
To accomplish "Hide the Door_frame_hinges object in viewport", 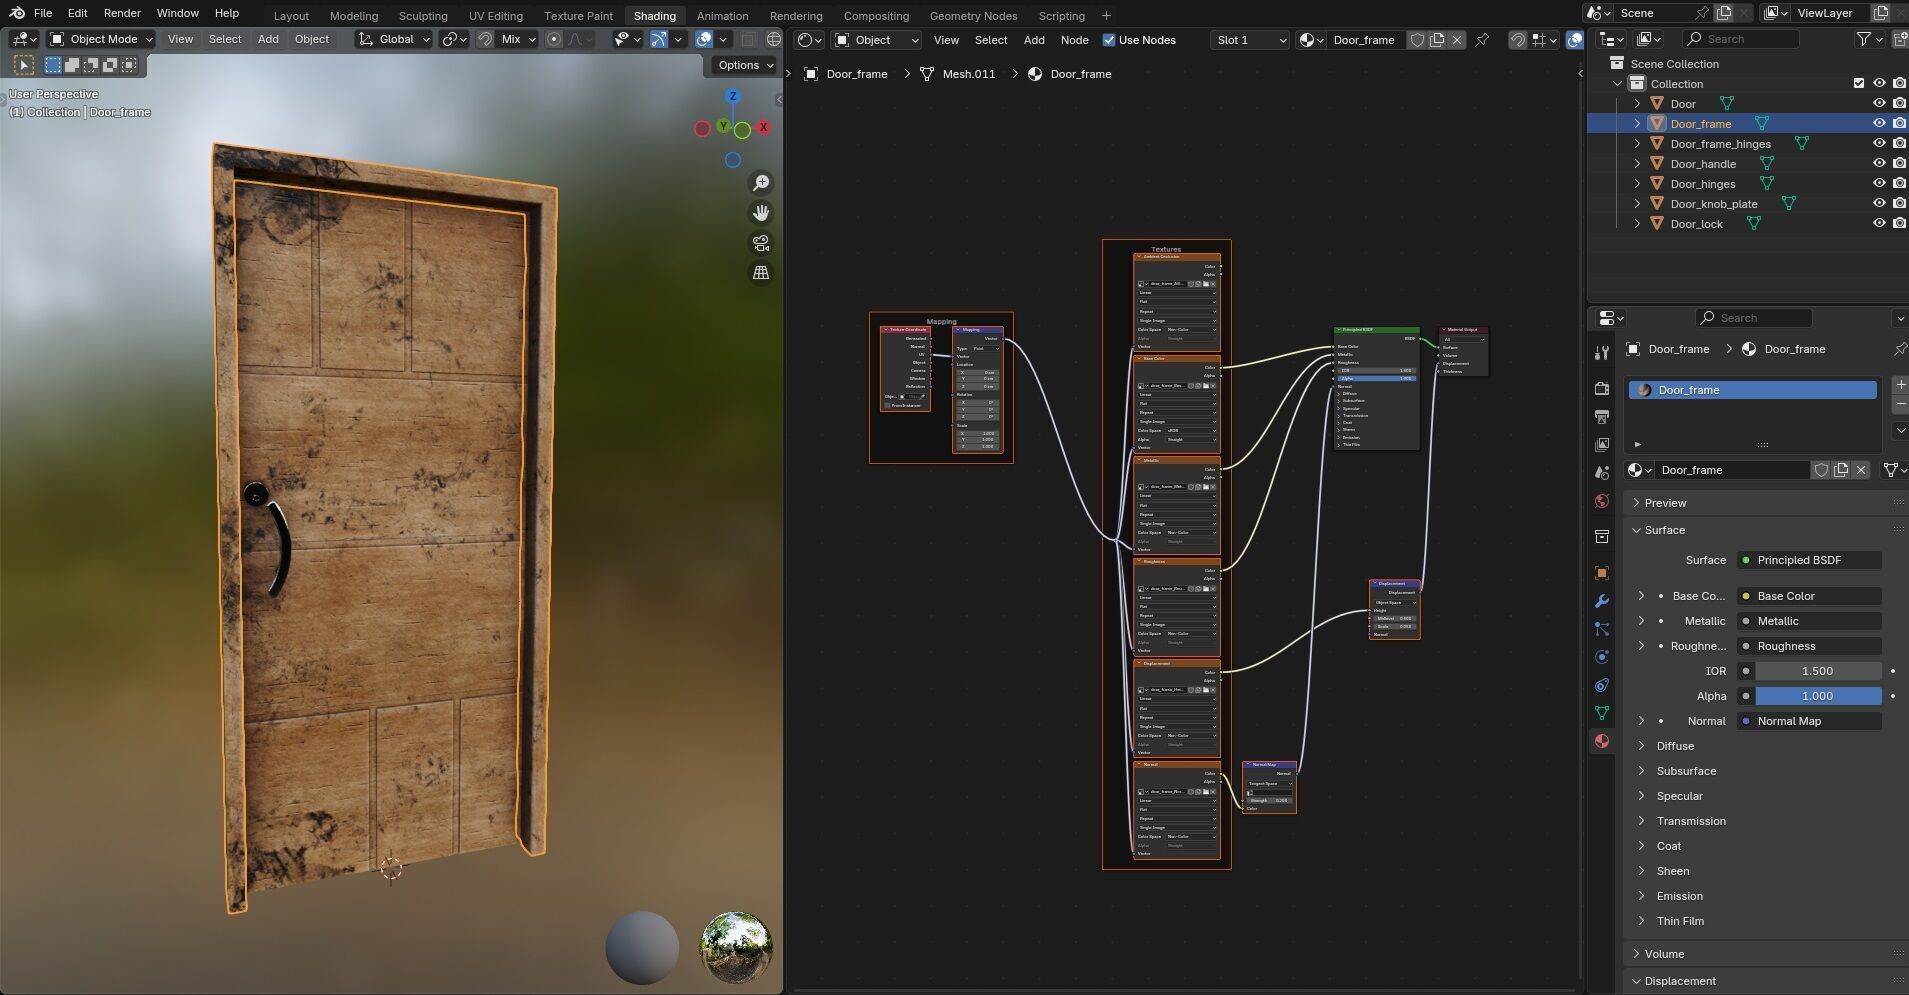I will coord(1879,143).
